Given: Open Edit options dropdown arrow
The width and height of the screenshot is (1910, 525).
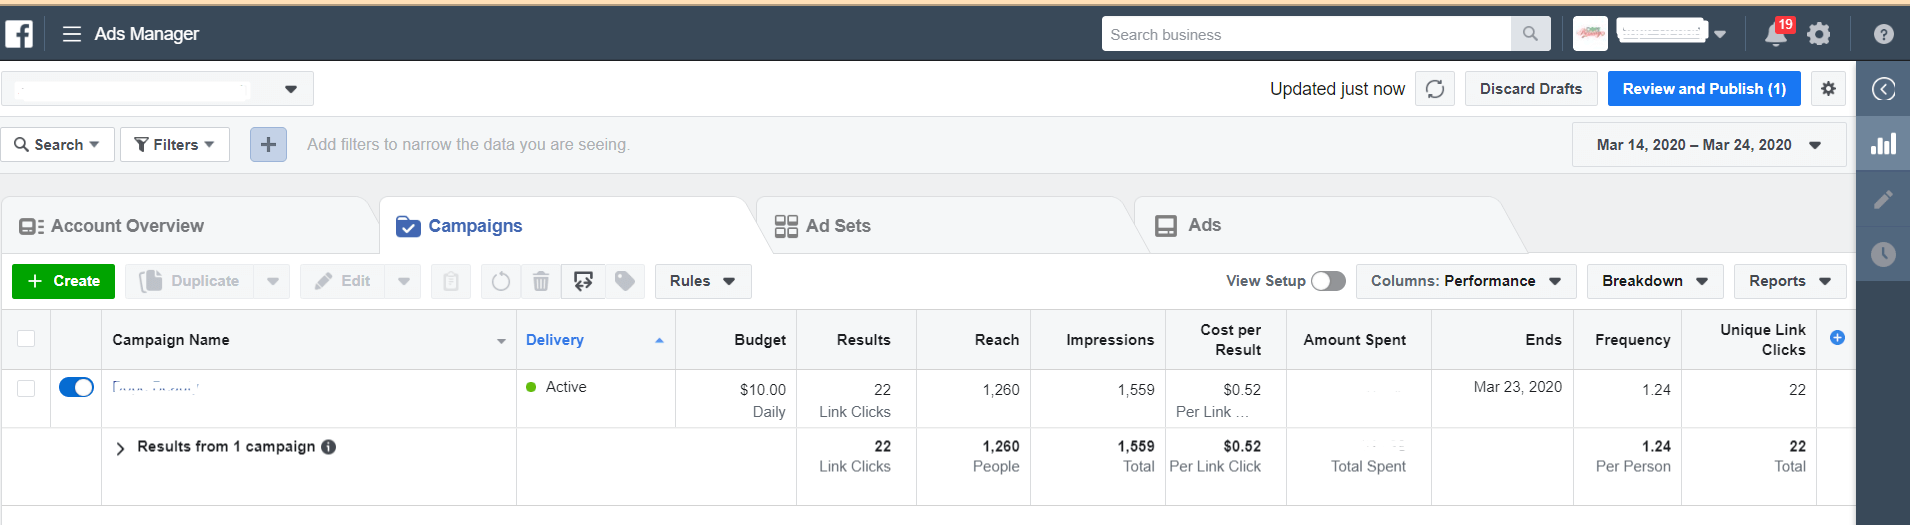Looking at the screenshot, I should pos(403,281).
